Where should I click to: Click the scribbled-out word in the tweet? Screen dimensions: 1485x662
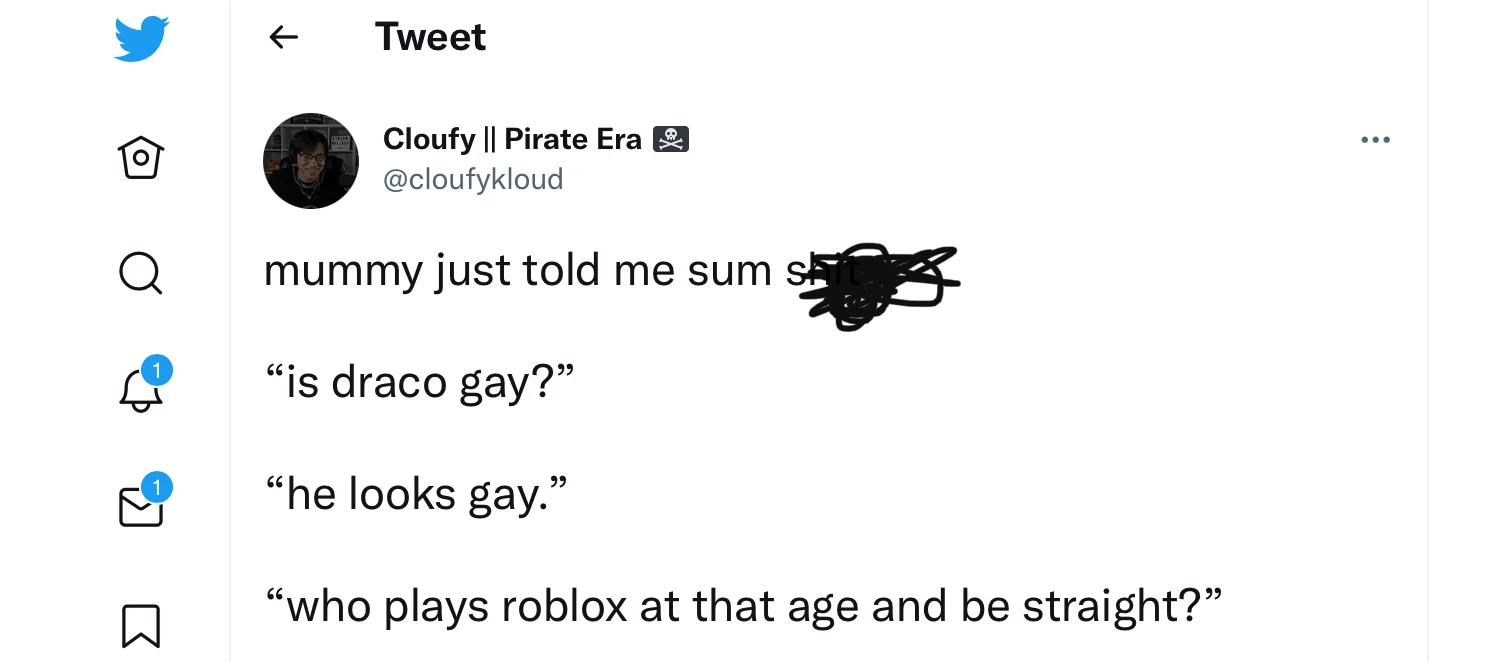pos(868,283)
